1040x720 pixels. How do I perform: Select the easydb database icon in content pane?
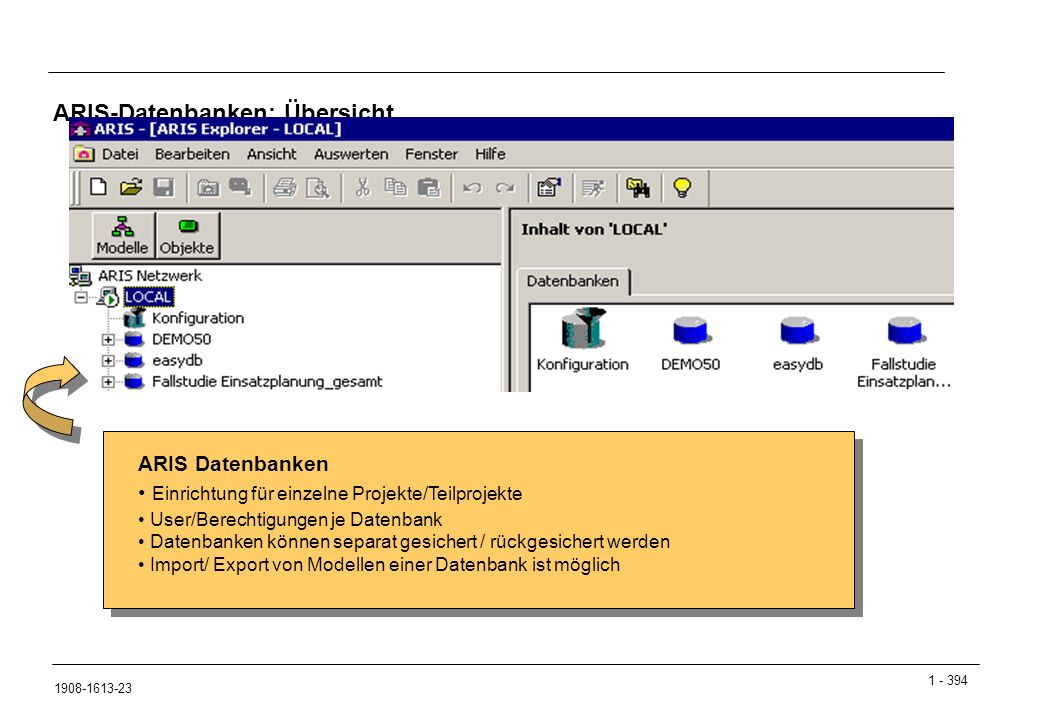pyautogui.click(x=799, y=330)
